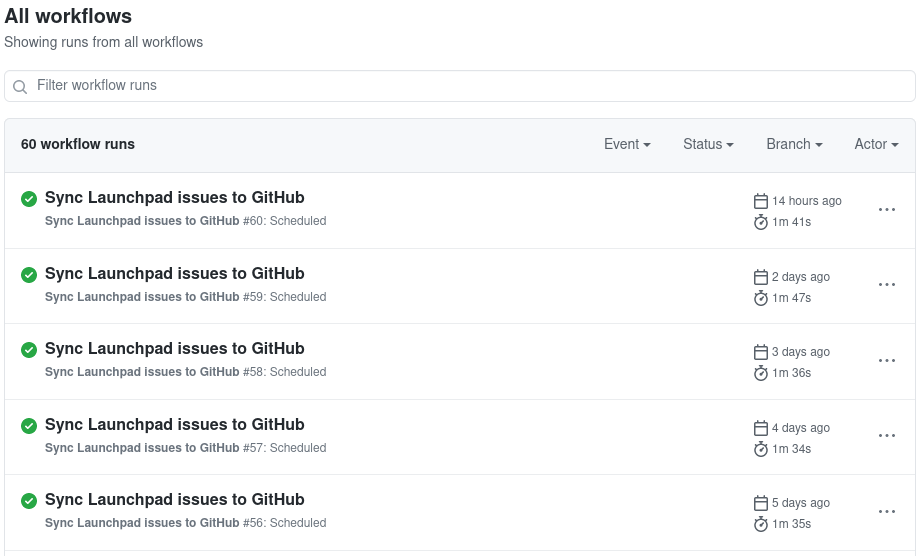
Task: Open the Actor filter dropdown
Action: pyautogui.click(x=876, y=144)
